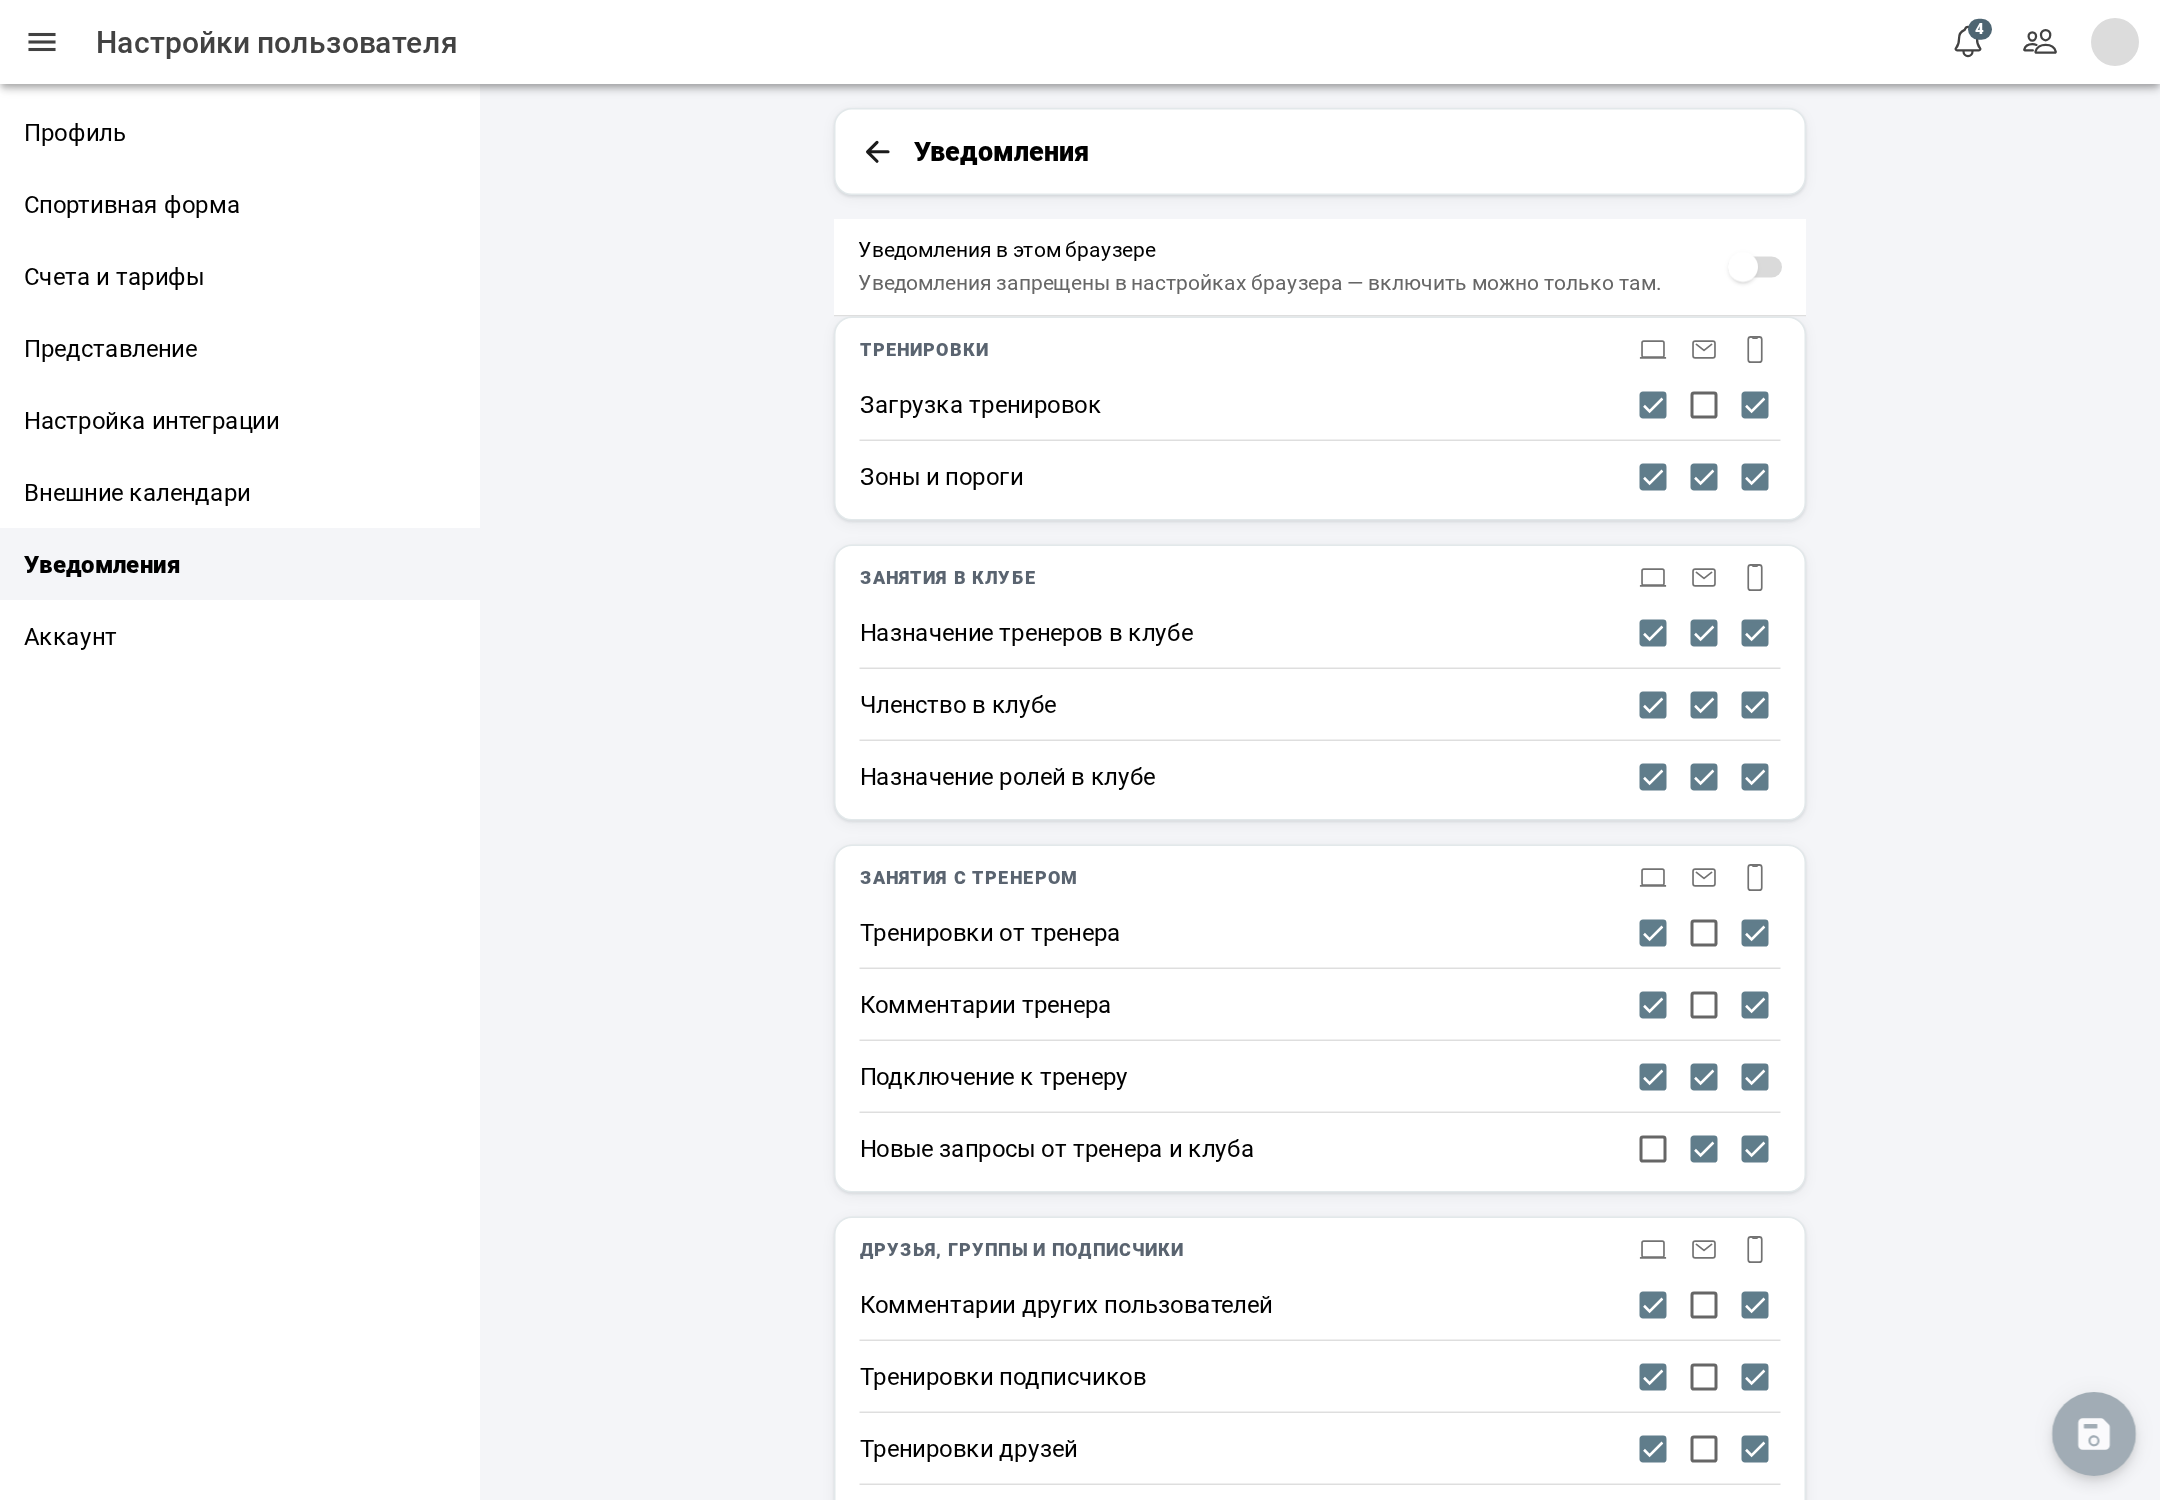2160x1500 pixels.
Task: Click the floating save disk button
Action: tap(2094, 1434)
